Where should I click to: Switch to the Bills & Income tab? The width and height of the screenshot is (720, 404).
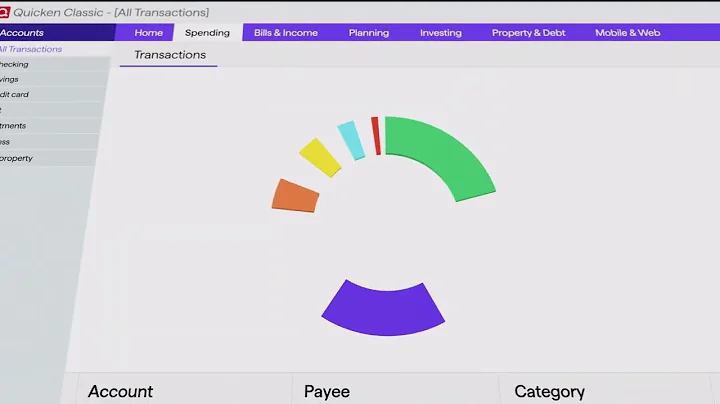[286, 33]
